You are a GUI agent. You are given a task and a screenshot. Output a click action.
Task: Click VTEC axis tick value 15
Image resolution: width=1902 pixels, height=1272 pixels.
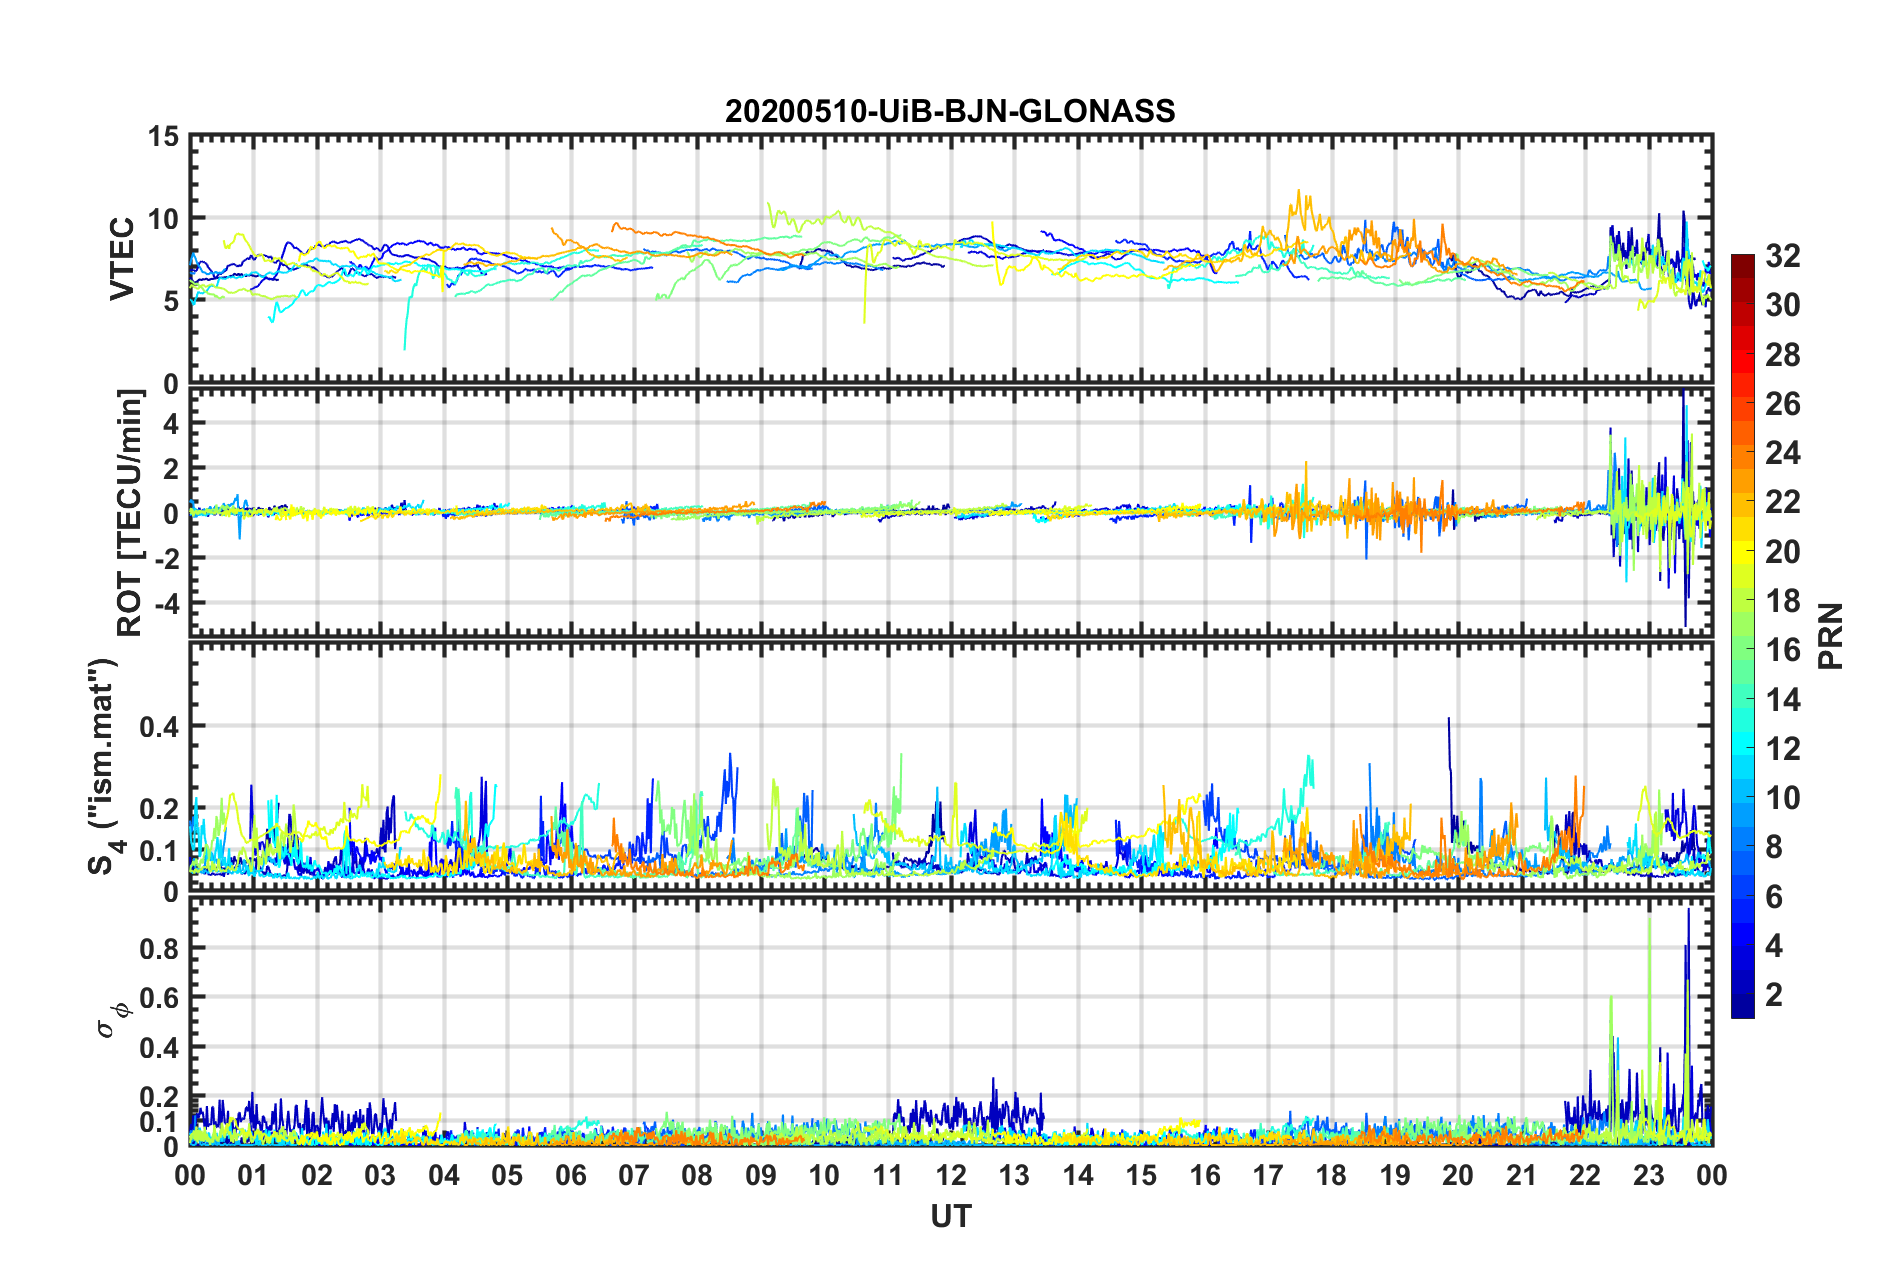coord(163,137)
